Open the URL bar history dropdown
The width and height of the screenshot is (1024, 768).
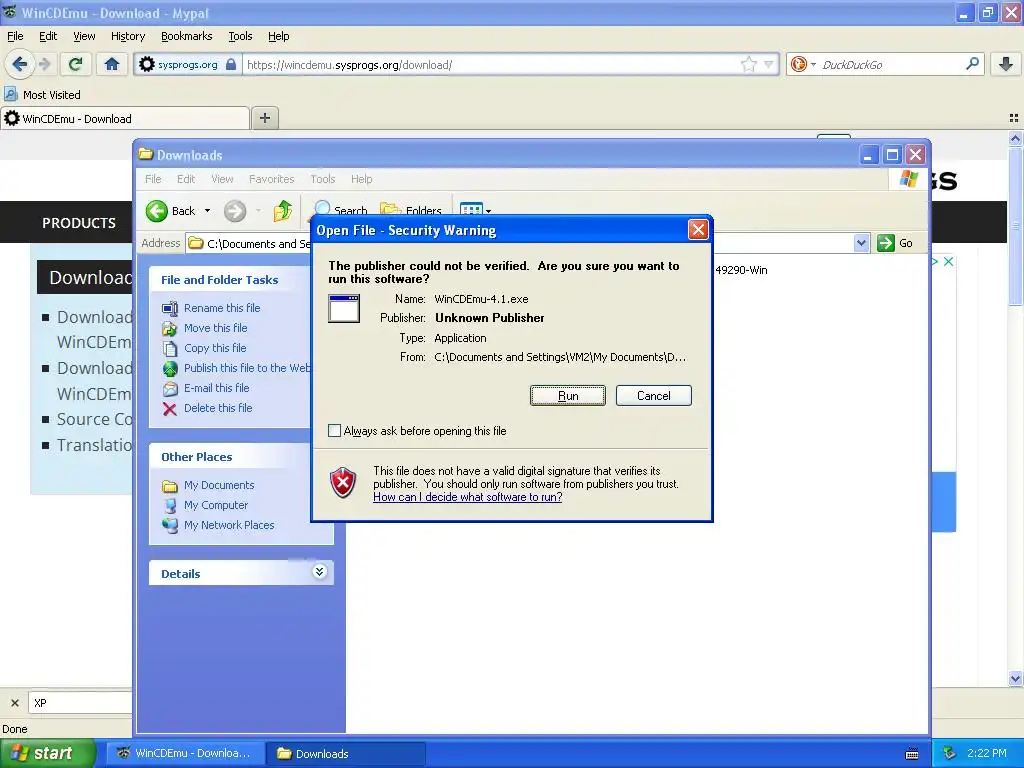tap(769, 65)
